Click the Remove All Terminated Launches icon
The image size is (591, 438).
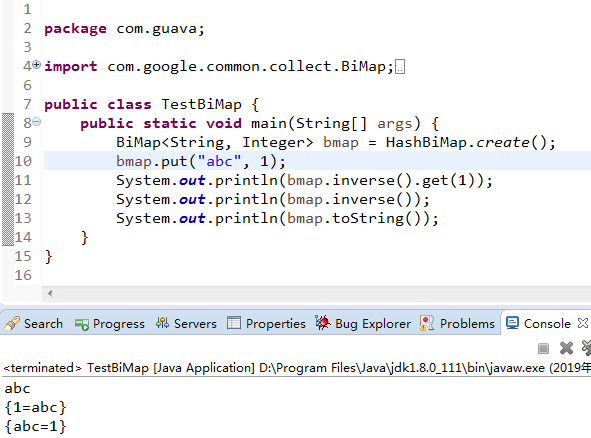(586, 348)
